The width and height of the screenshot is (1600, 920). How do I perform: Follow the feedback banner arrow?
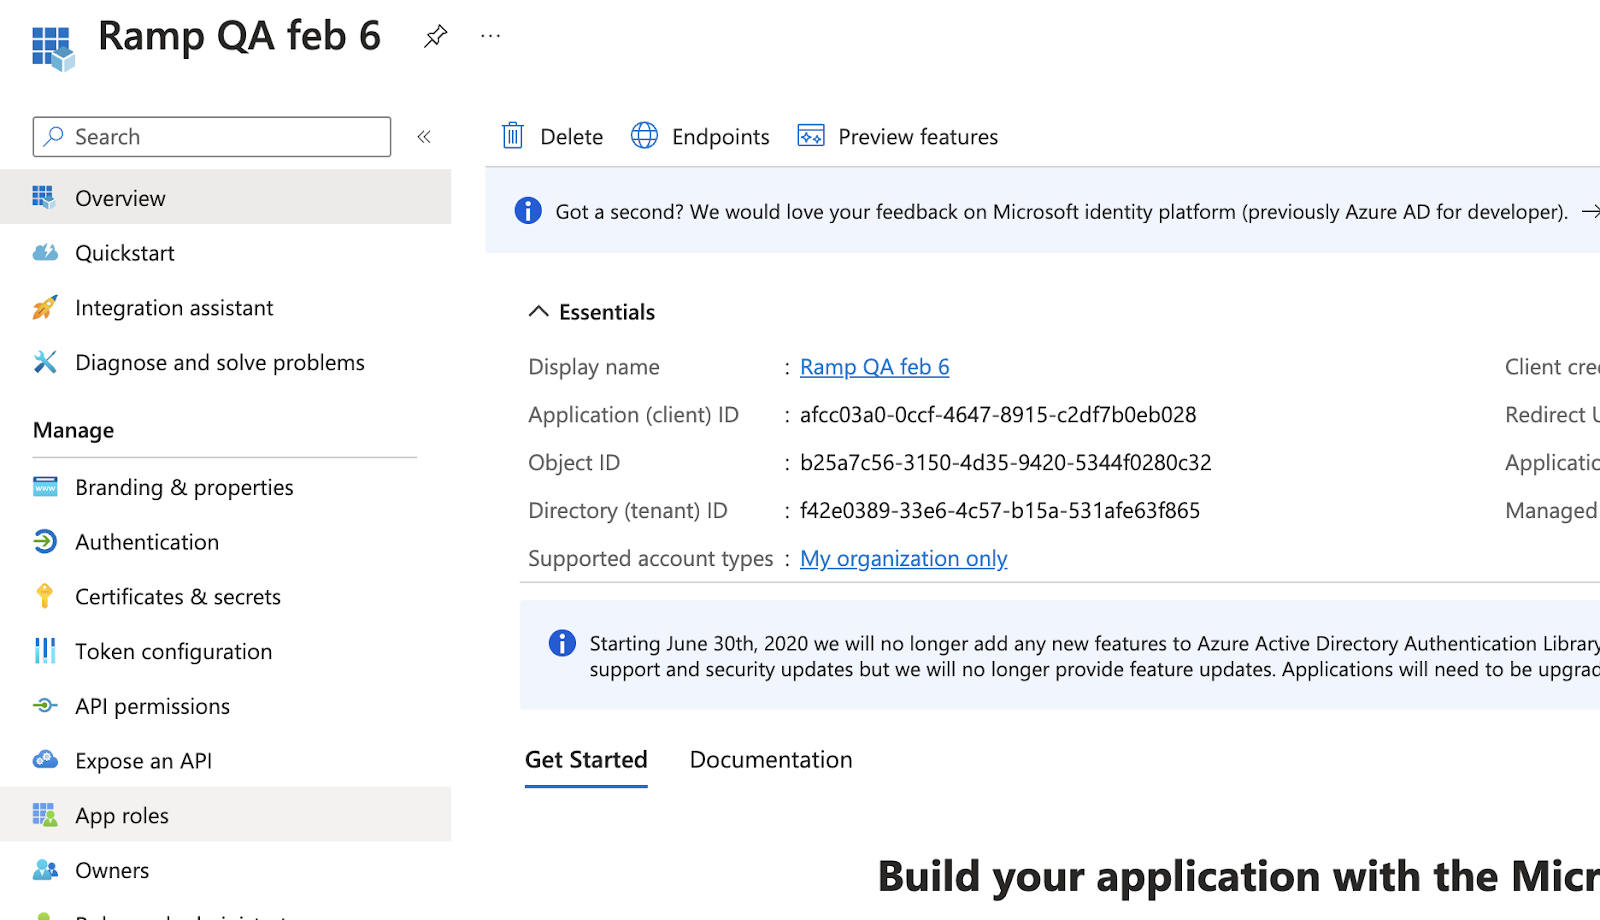[x=1590, y=211]
